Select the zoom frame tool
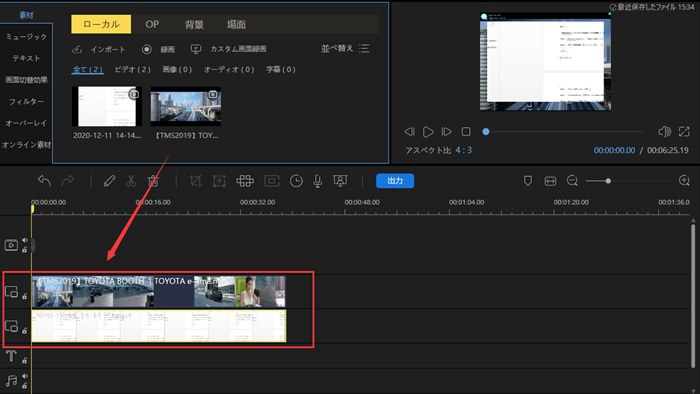Viewport: 700px width, 394px height. tap(219, 181)
